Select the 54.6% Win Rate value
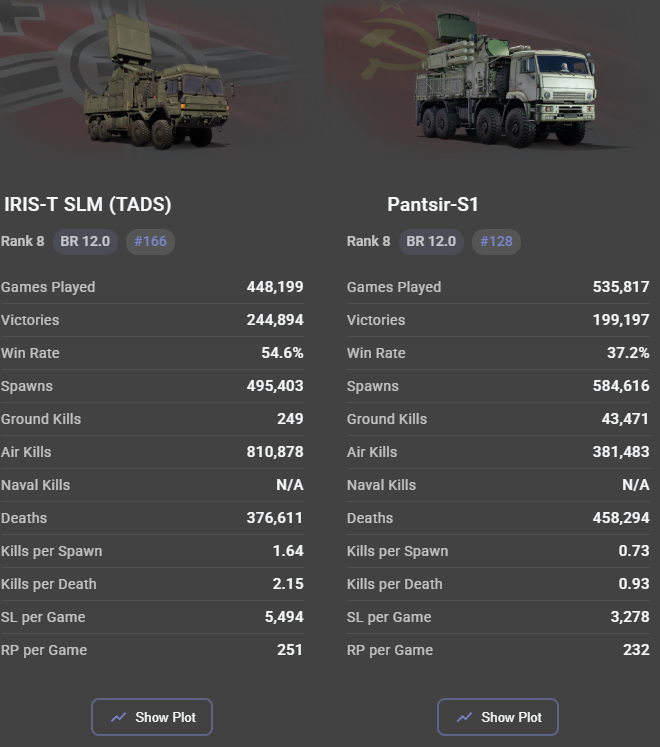Viewport: 660px width, 747px height. [283, 353]
